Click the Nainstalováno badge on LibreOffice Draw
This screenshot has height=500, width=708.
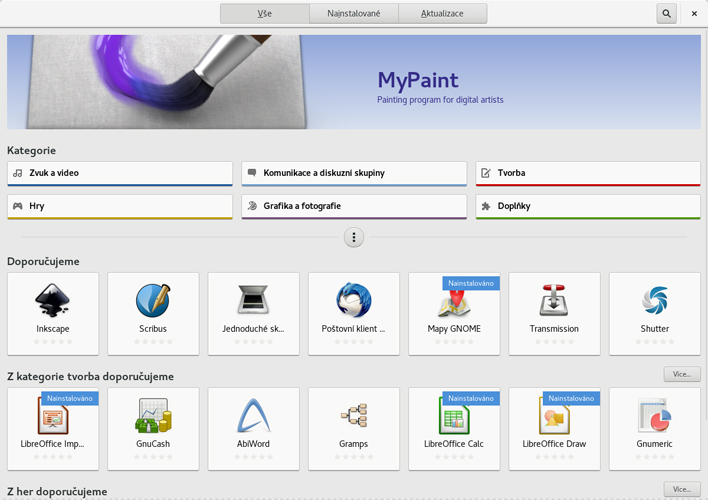571,398
